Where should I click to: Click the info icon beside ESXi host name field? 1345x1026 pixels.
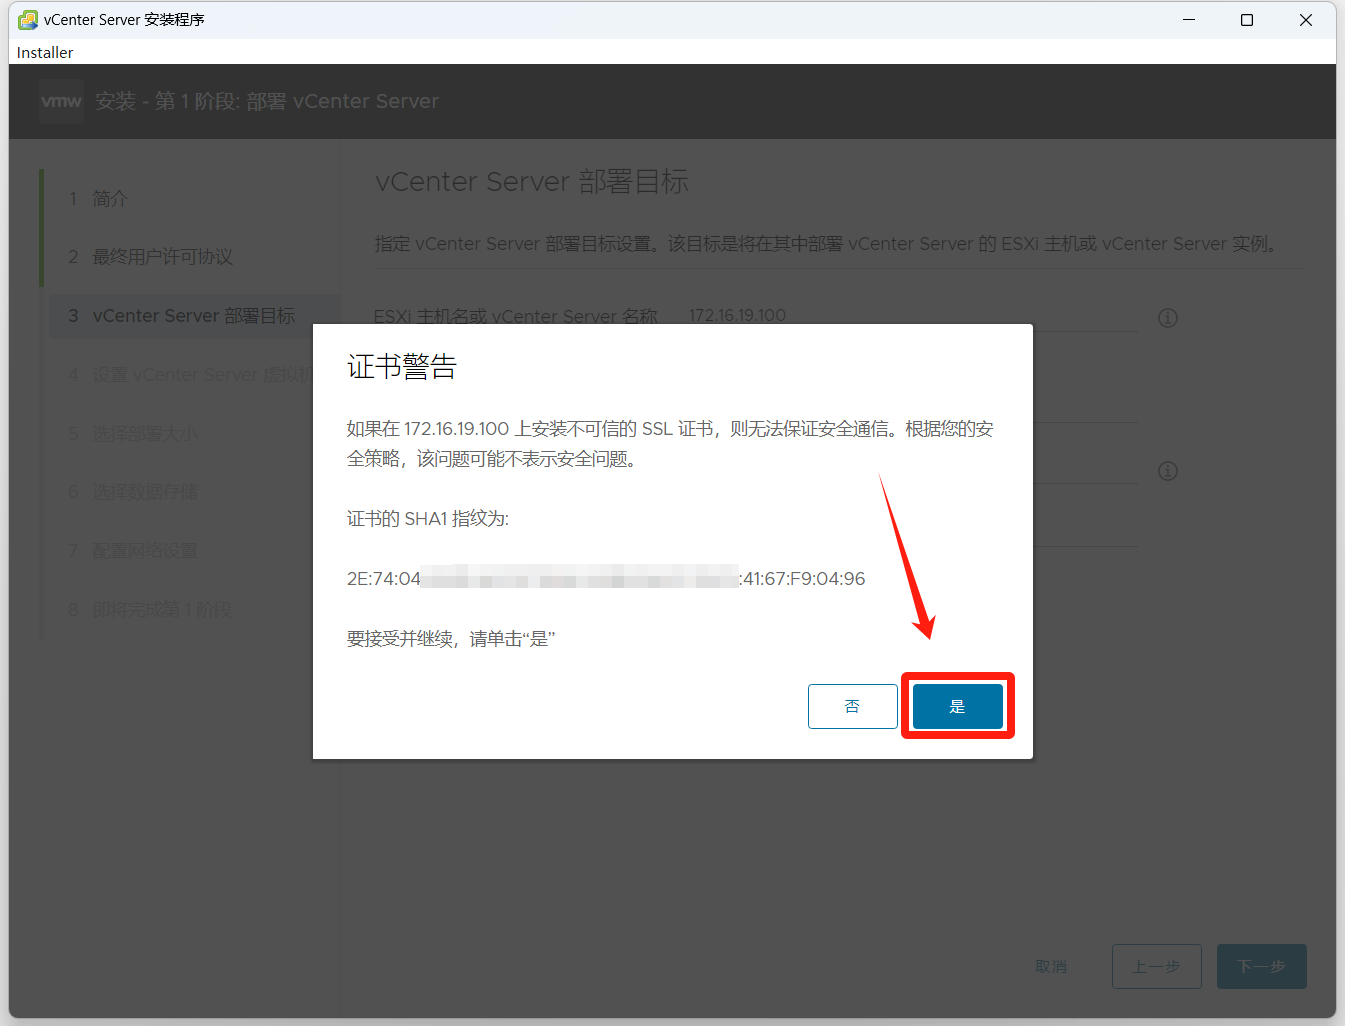(x=1167, y=318)
